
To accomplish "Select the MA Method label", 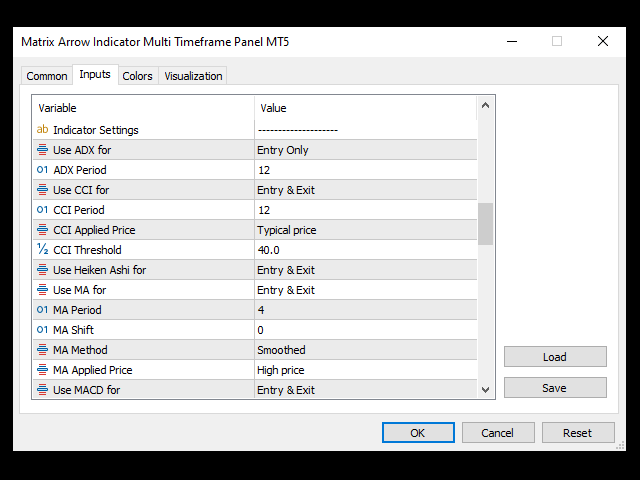I will tap(80, 350).
